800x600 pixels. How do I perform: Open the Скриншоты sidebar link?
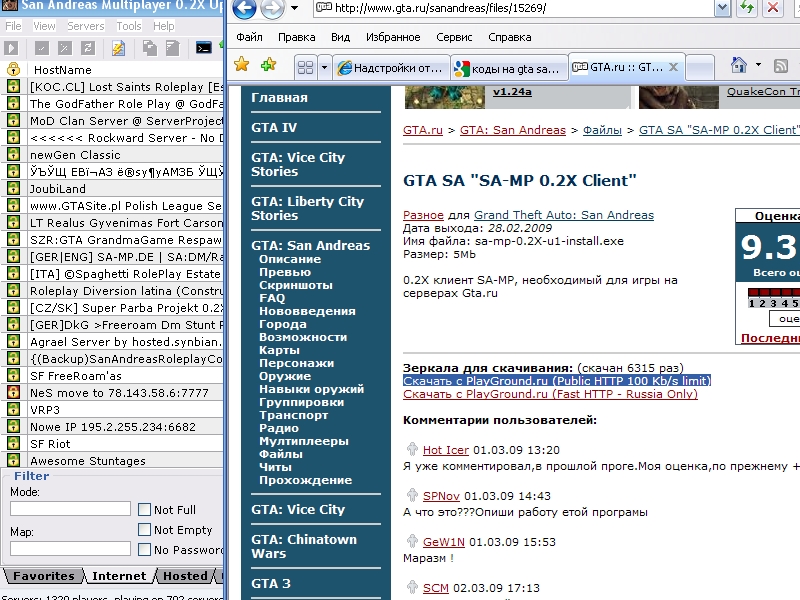(296, 285)
